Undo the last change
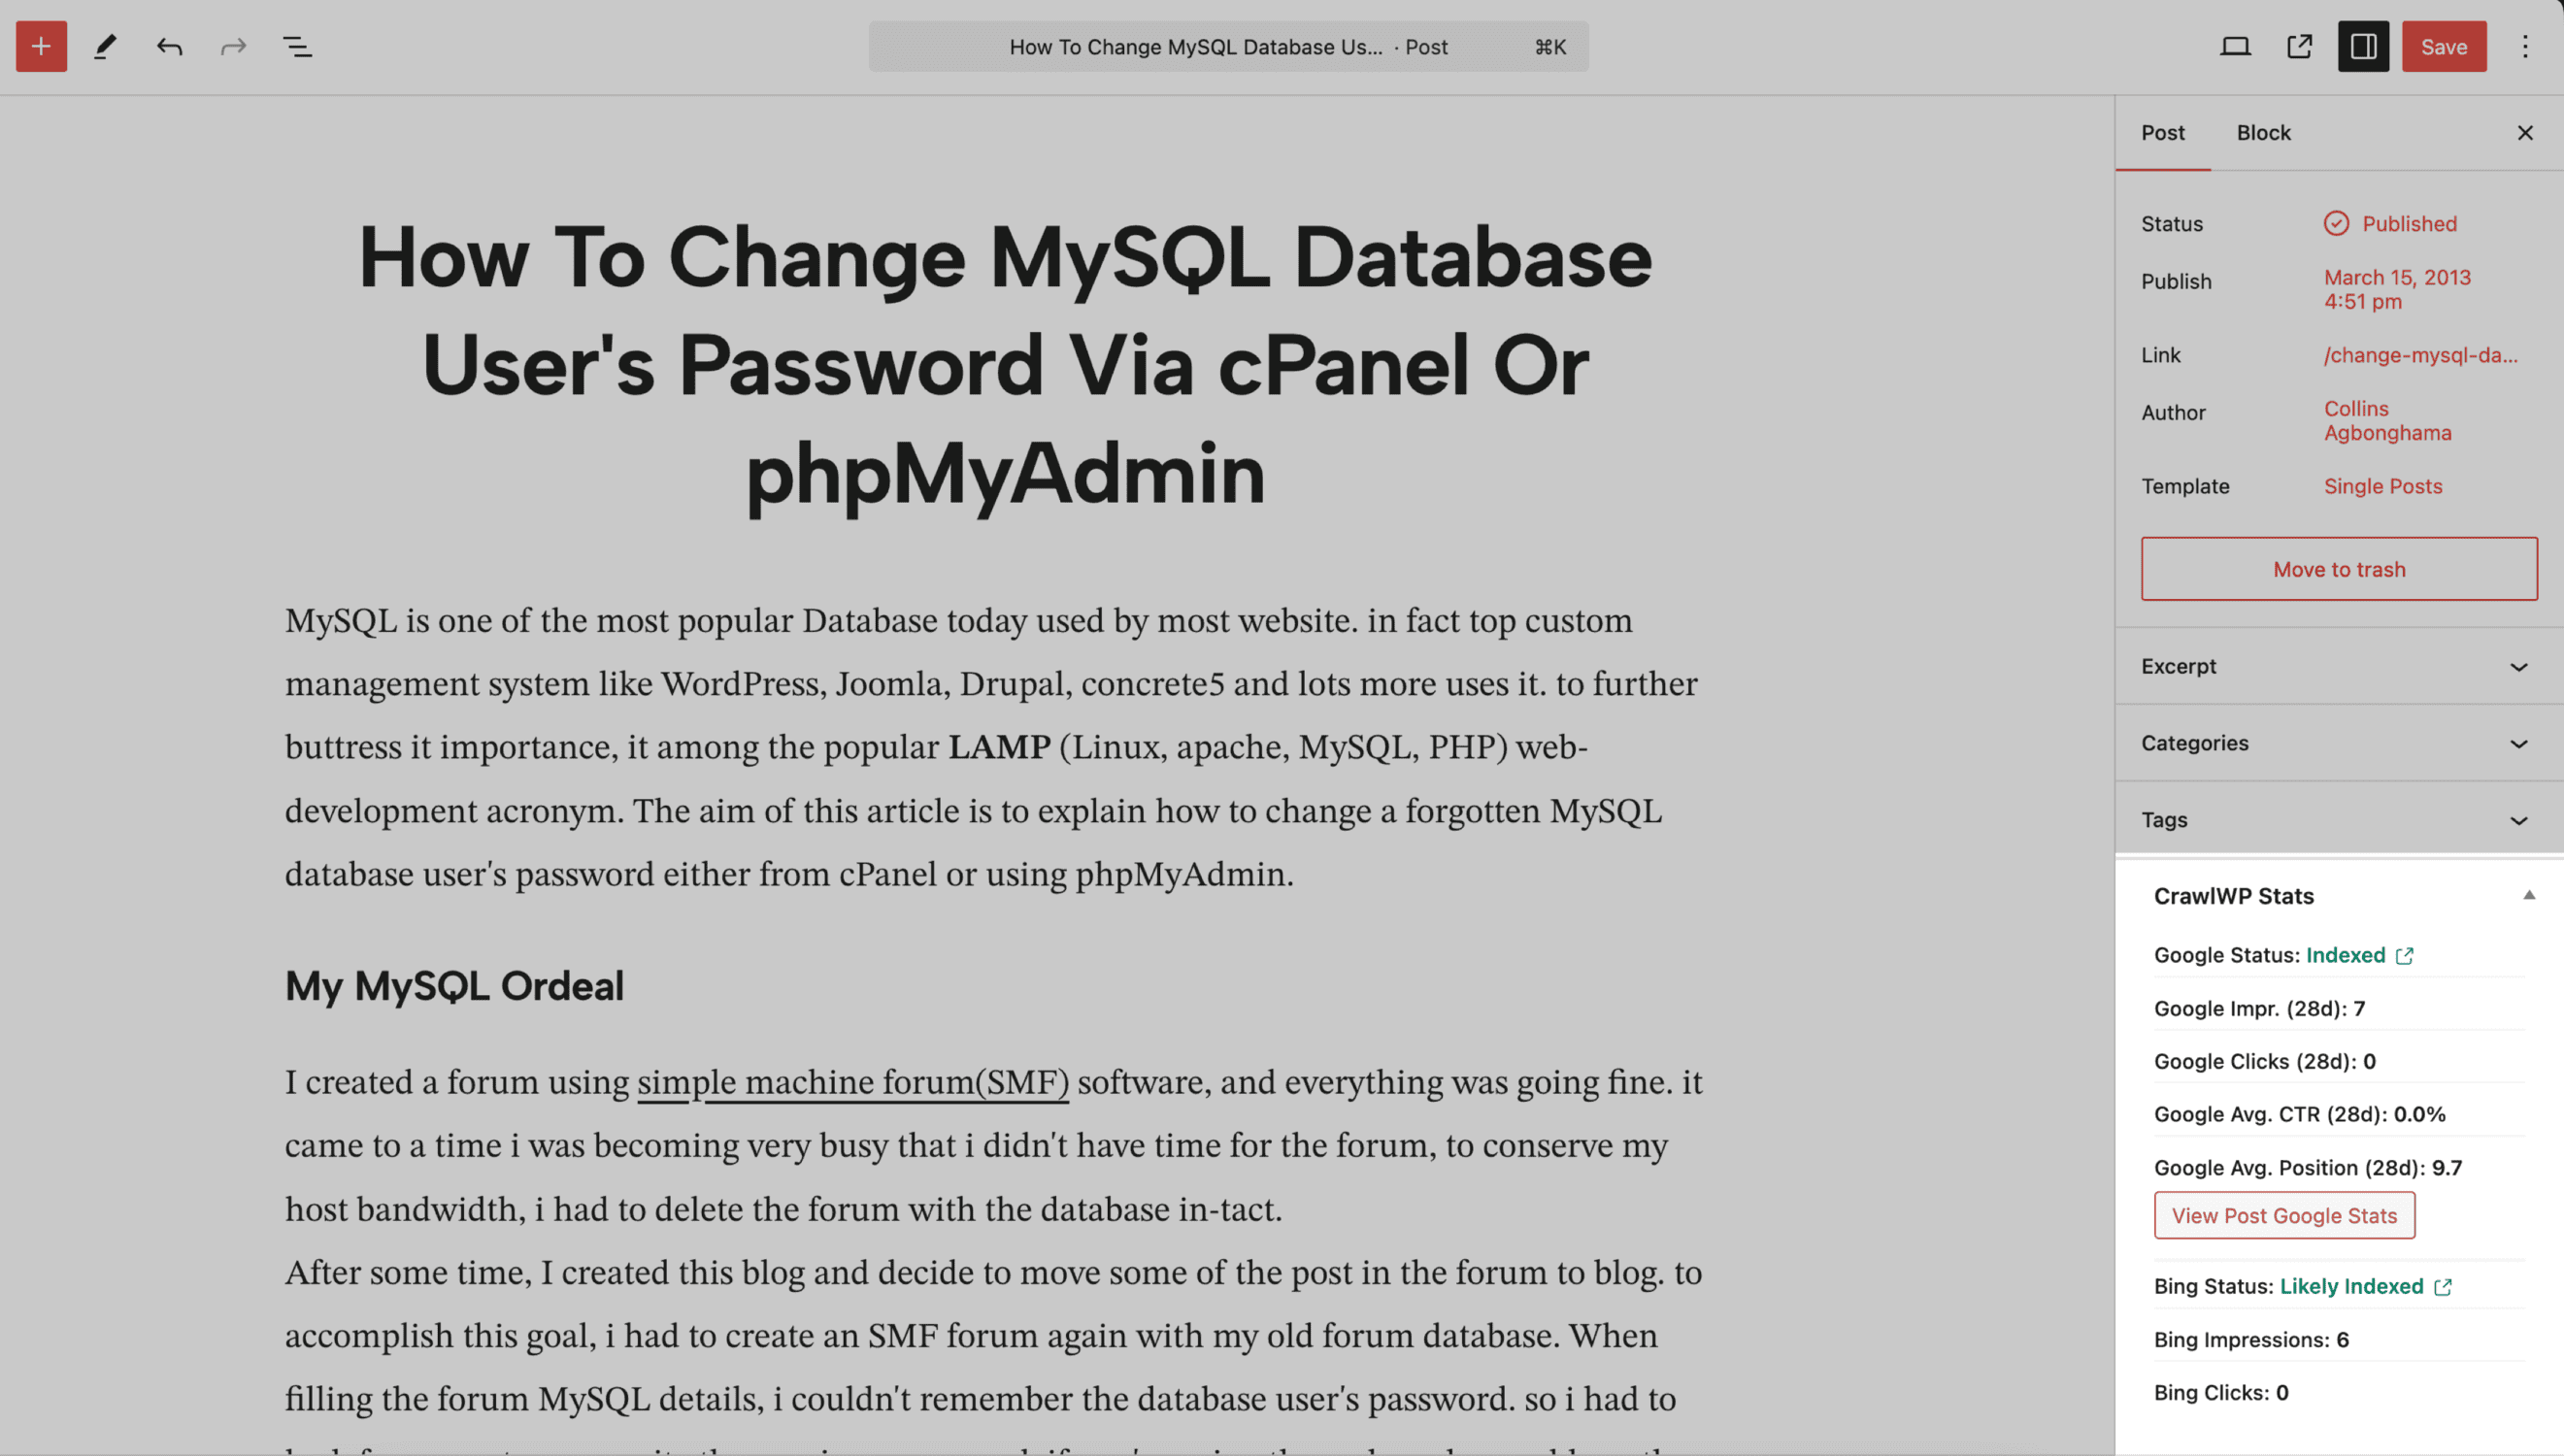This screenshot has width=2564, height=1456. 169,46
